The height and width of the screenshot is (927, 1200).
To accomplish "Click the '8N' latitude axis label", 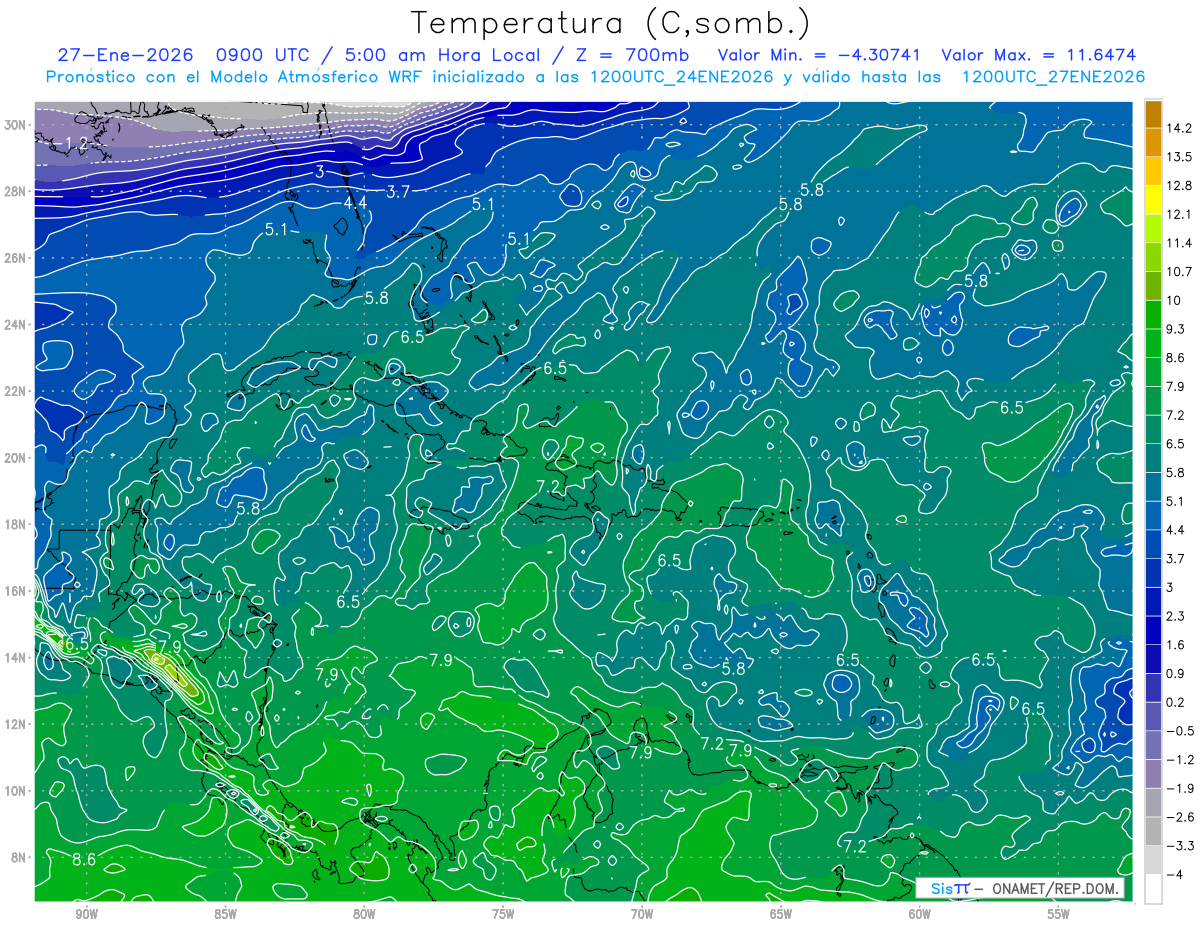I will tap(19, 858).
